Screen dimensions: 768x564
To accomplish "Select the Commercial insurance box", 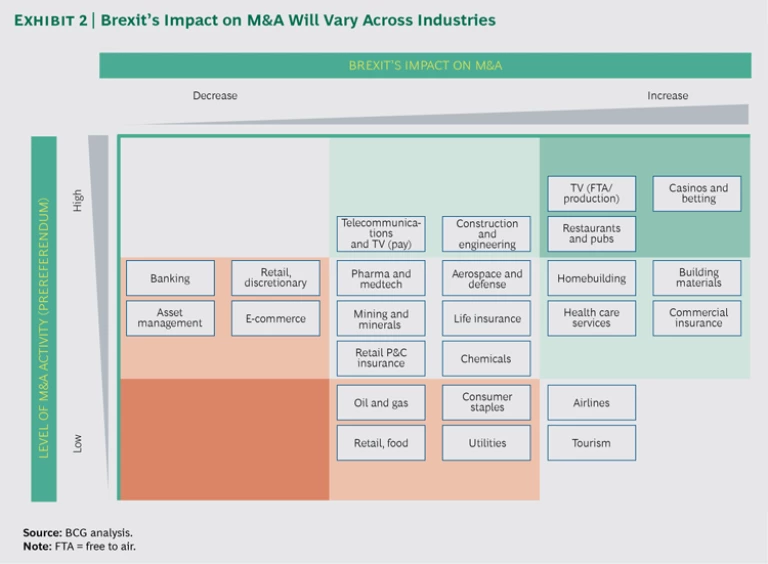I will (697, 318).
